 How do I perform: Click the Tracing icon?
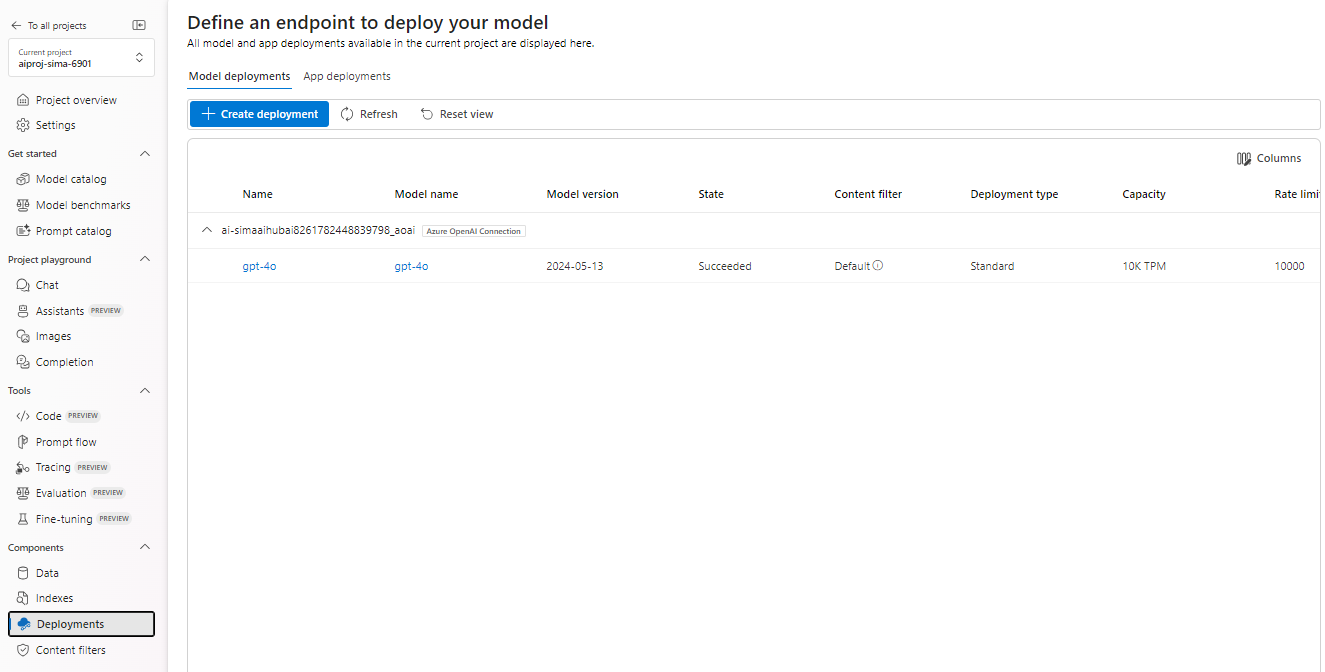click(x=23, y=467)
